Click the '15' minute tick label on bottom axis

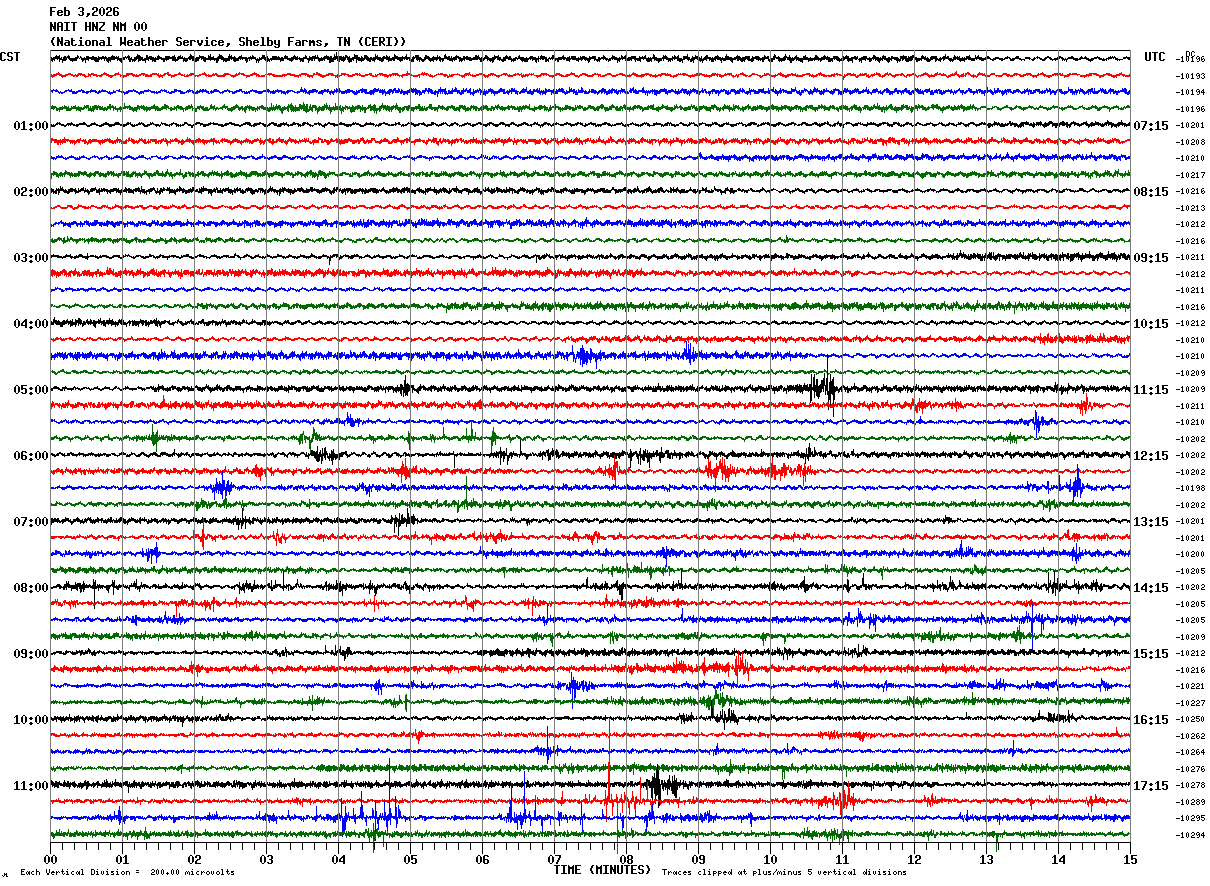[x=1130, y=859]
